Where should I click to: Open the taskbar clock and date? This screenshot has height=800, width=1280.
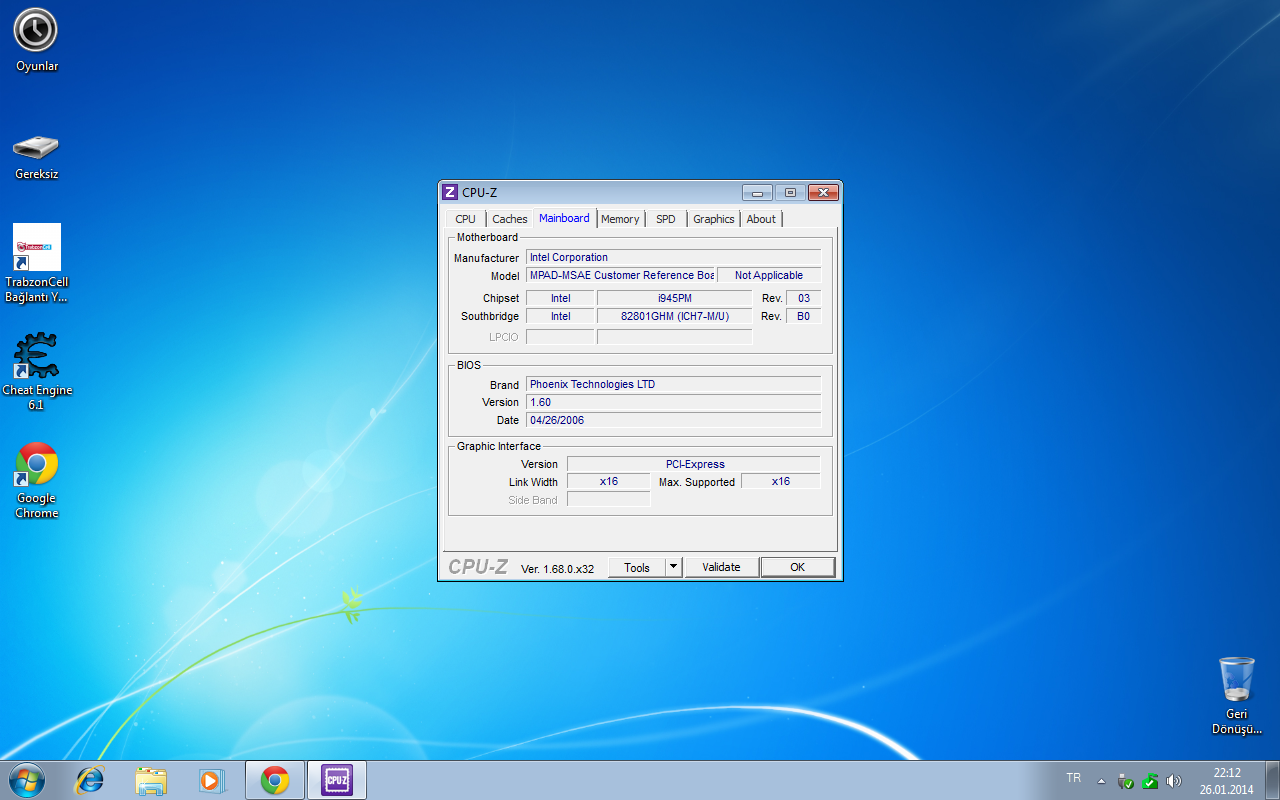(x=1227, y=781)
